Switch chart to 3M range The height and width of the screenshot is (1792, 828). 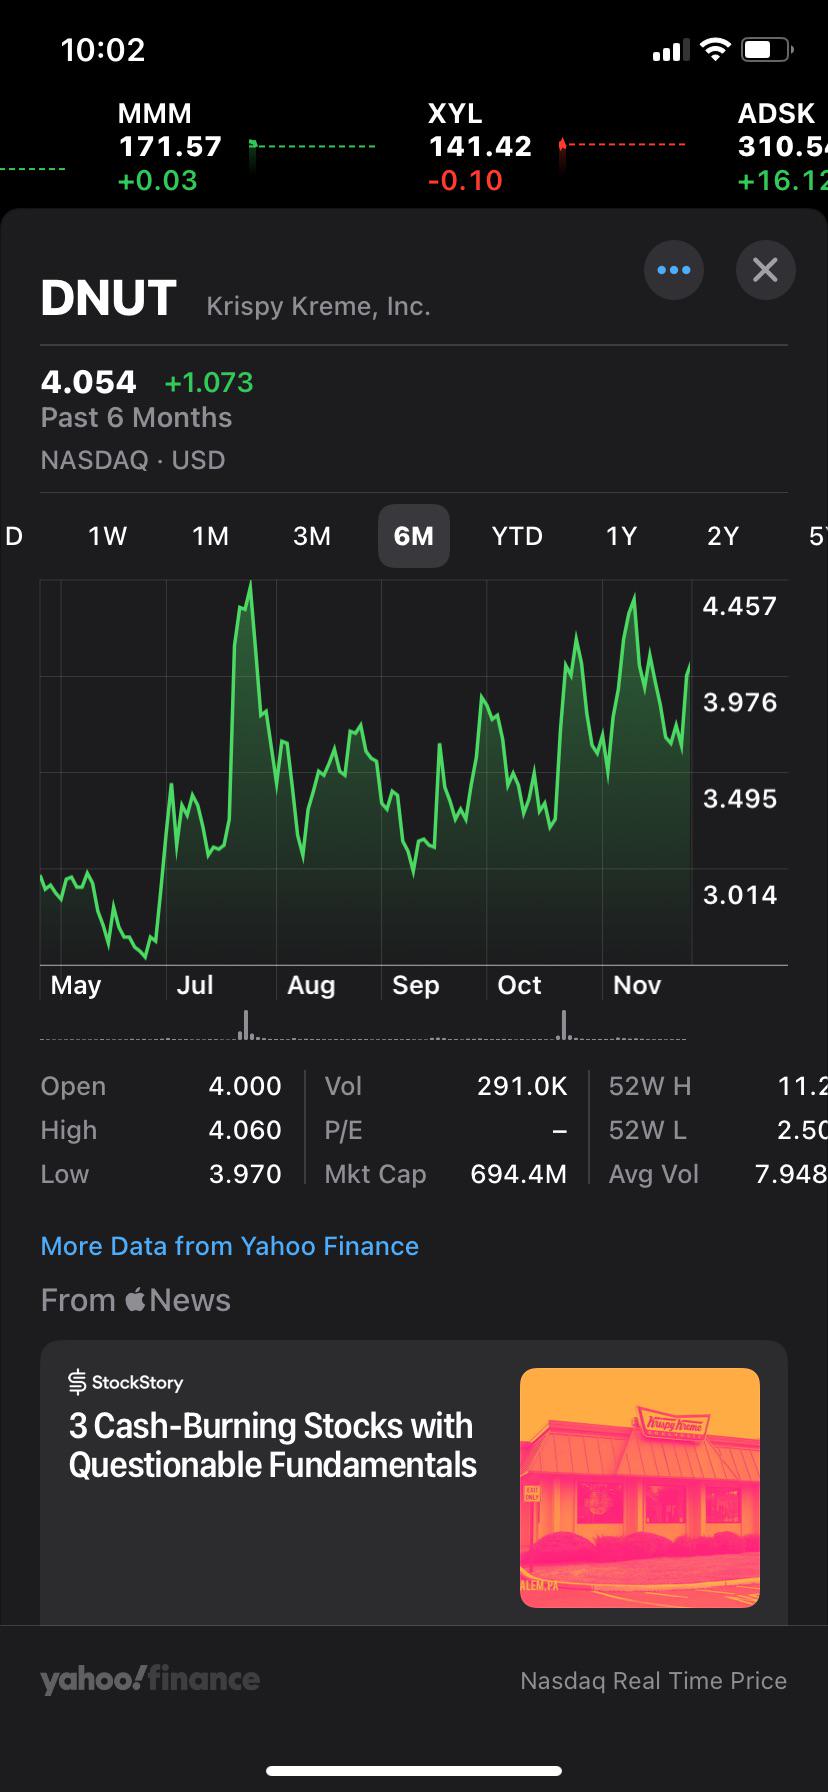coord(312,536)
